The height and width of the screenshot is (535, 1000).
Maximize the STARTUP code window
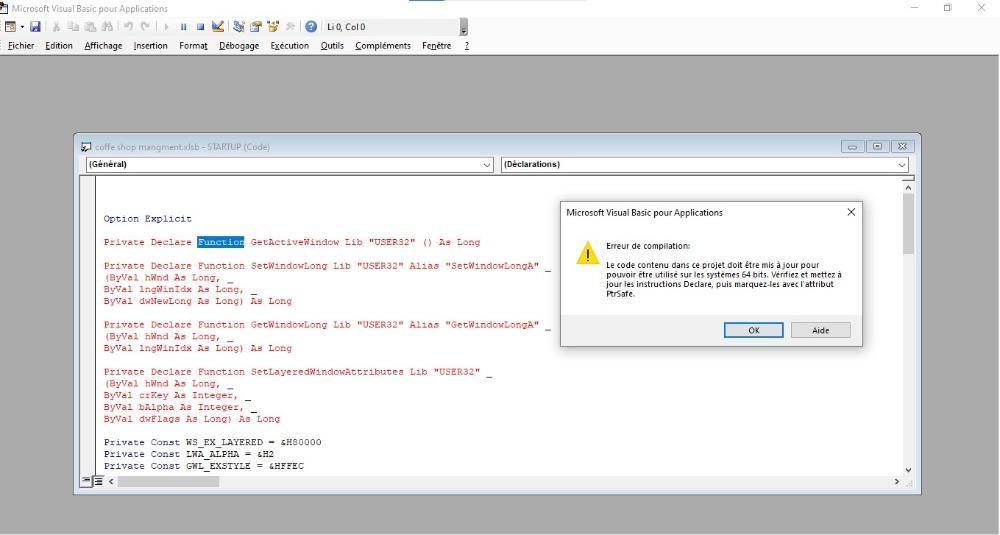coord(878,147)
